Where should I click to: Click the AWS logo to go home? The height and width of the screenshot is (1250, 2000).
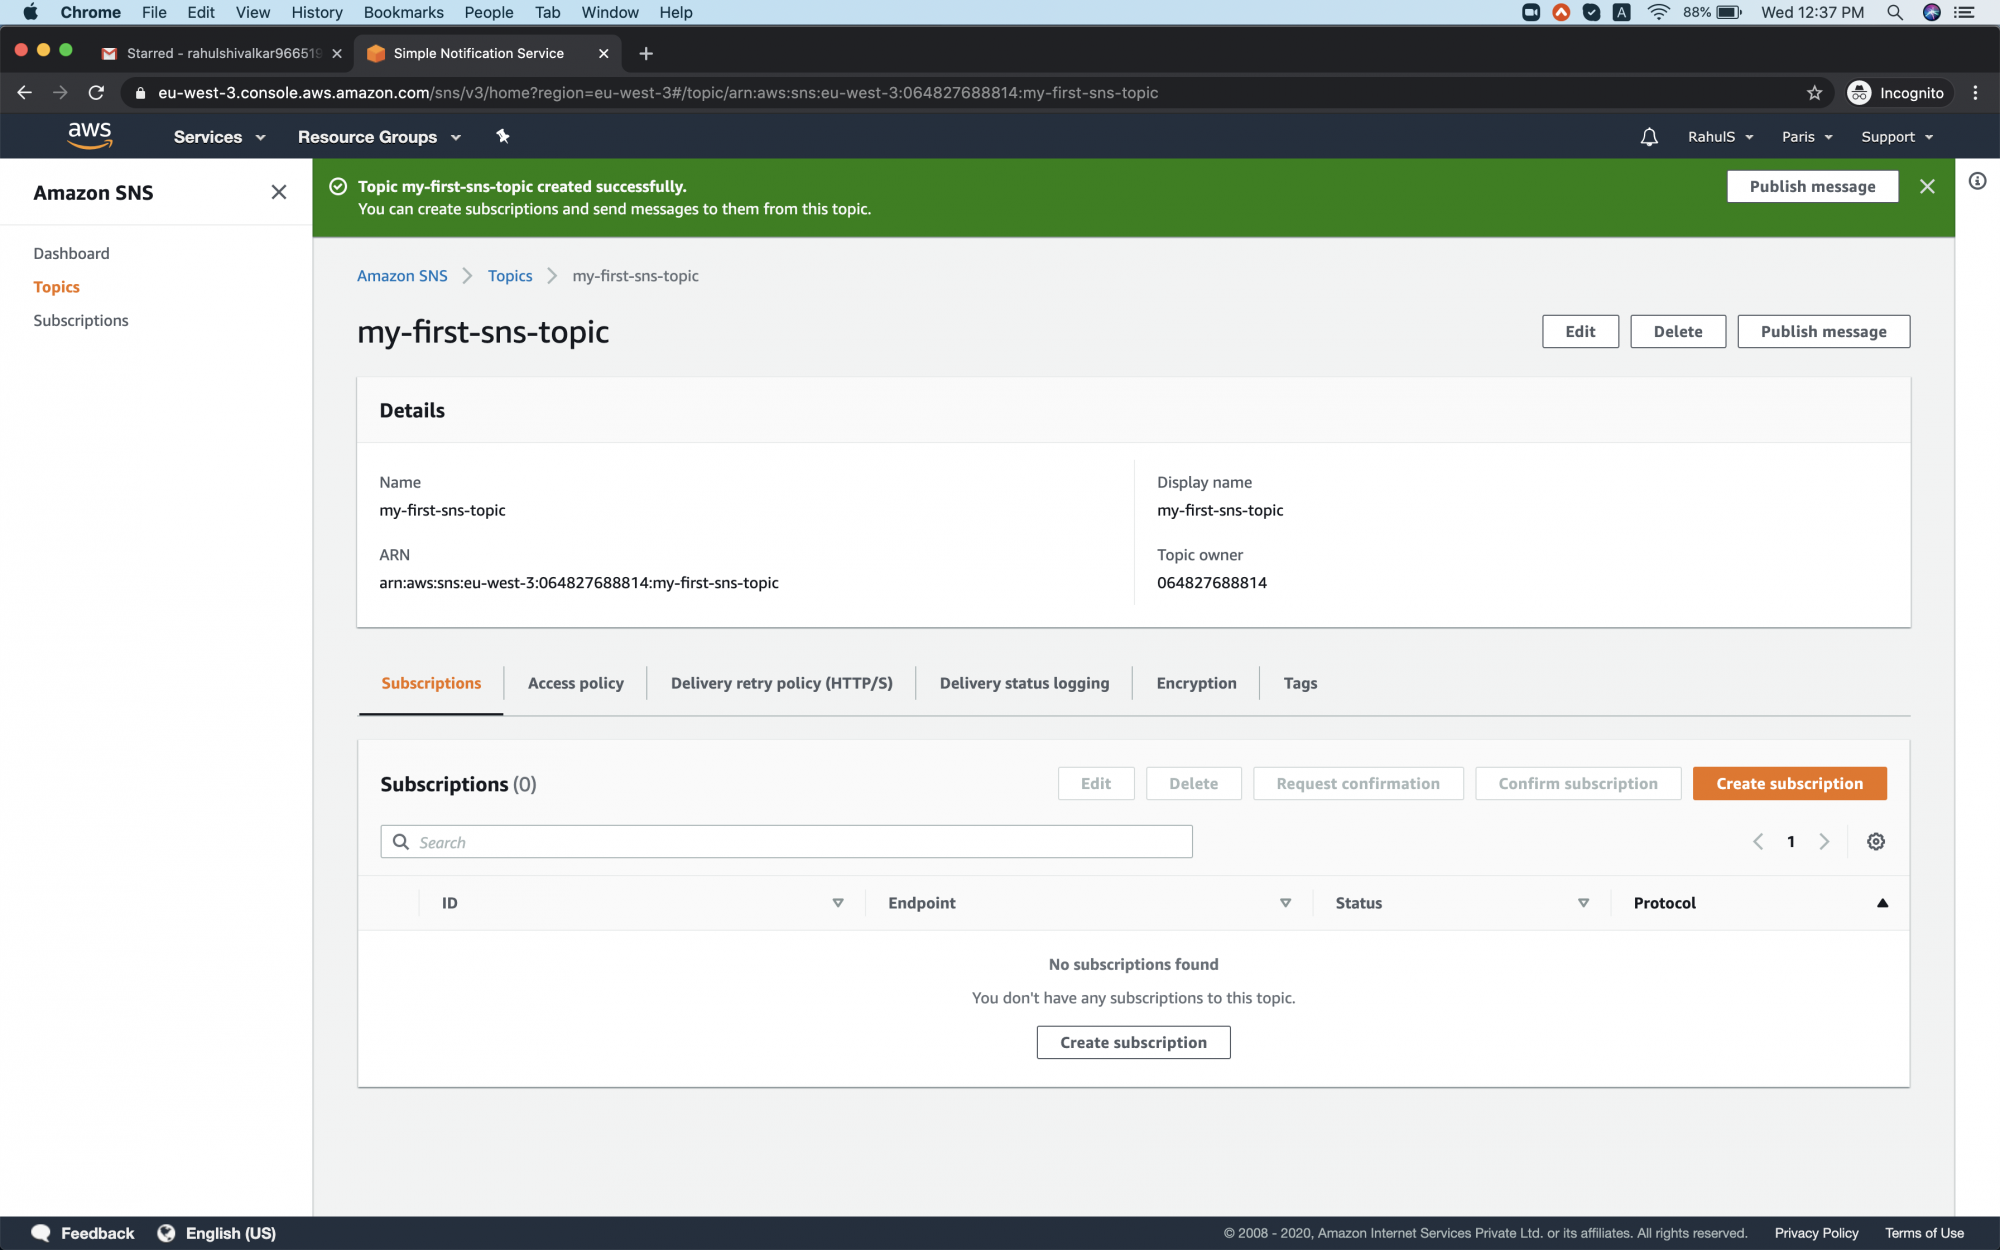90,135
